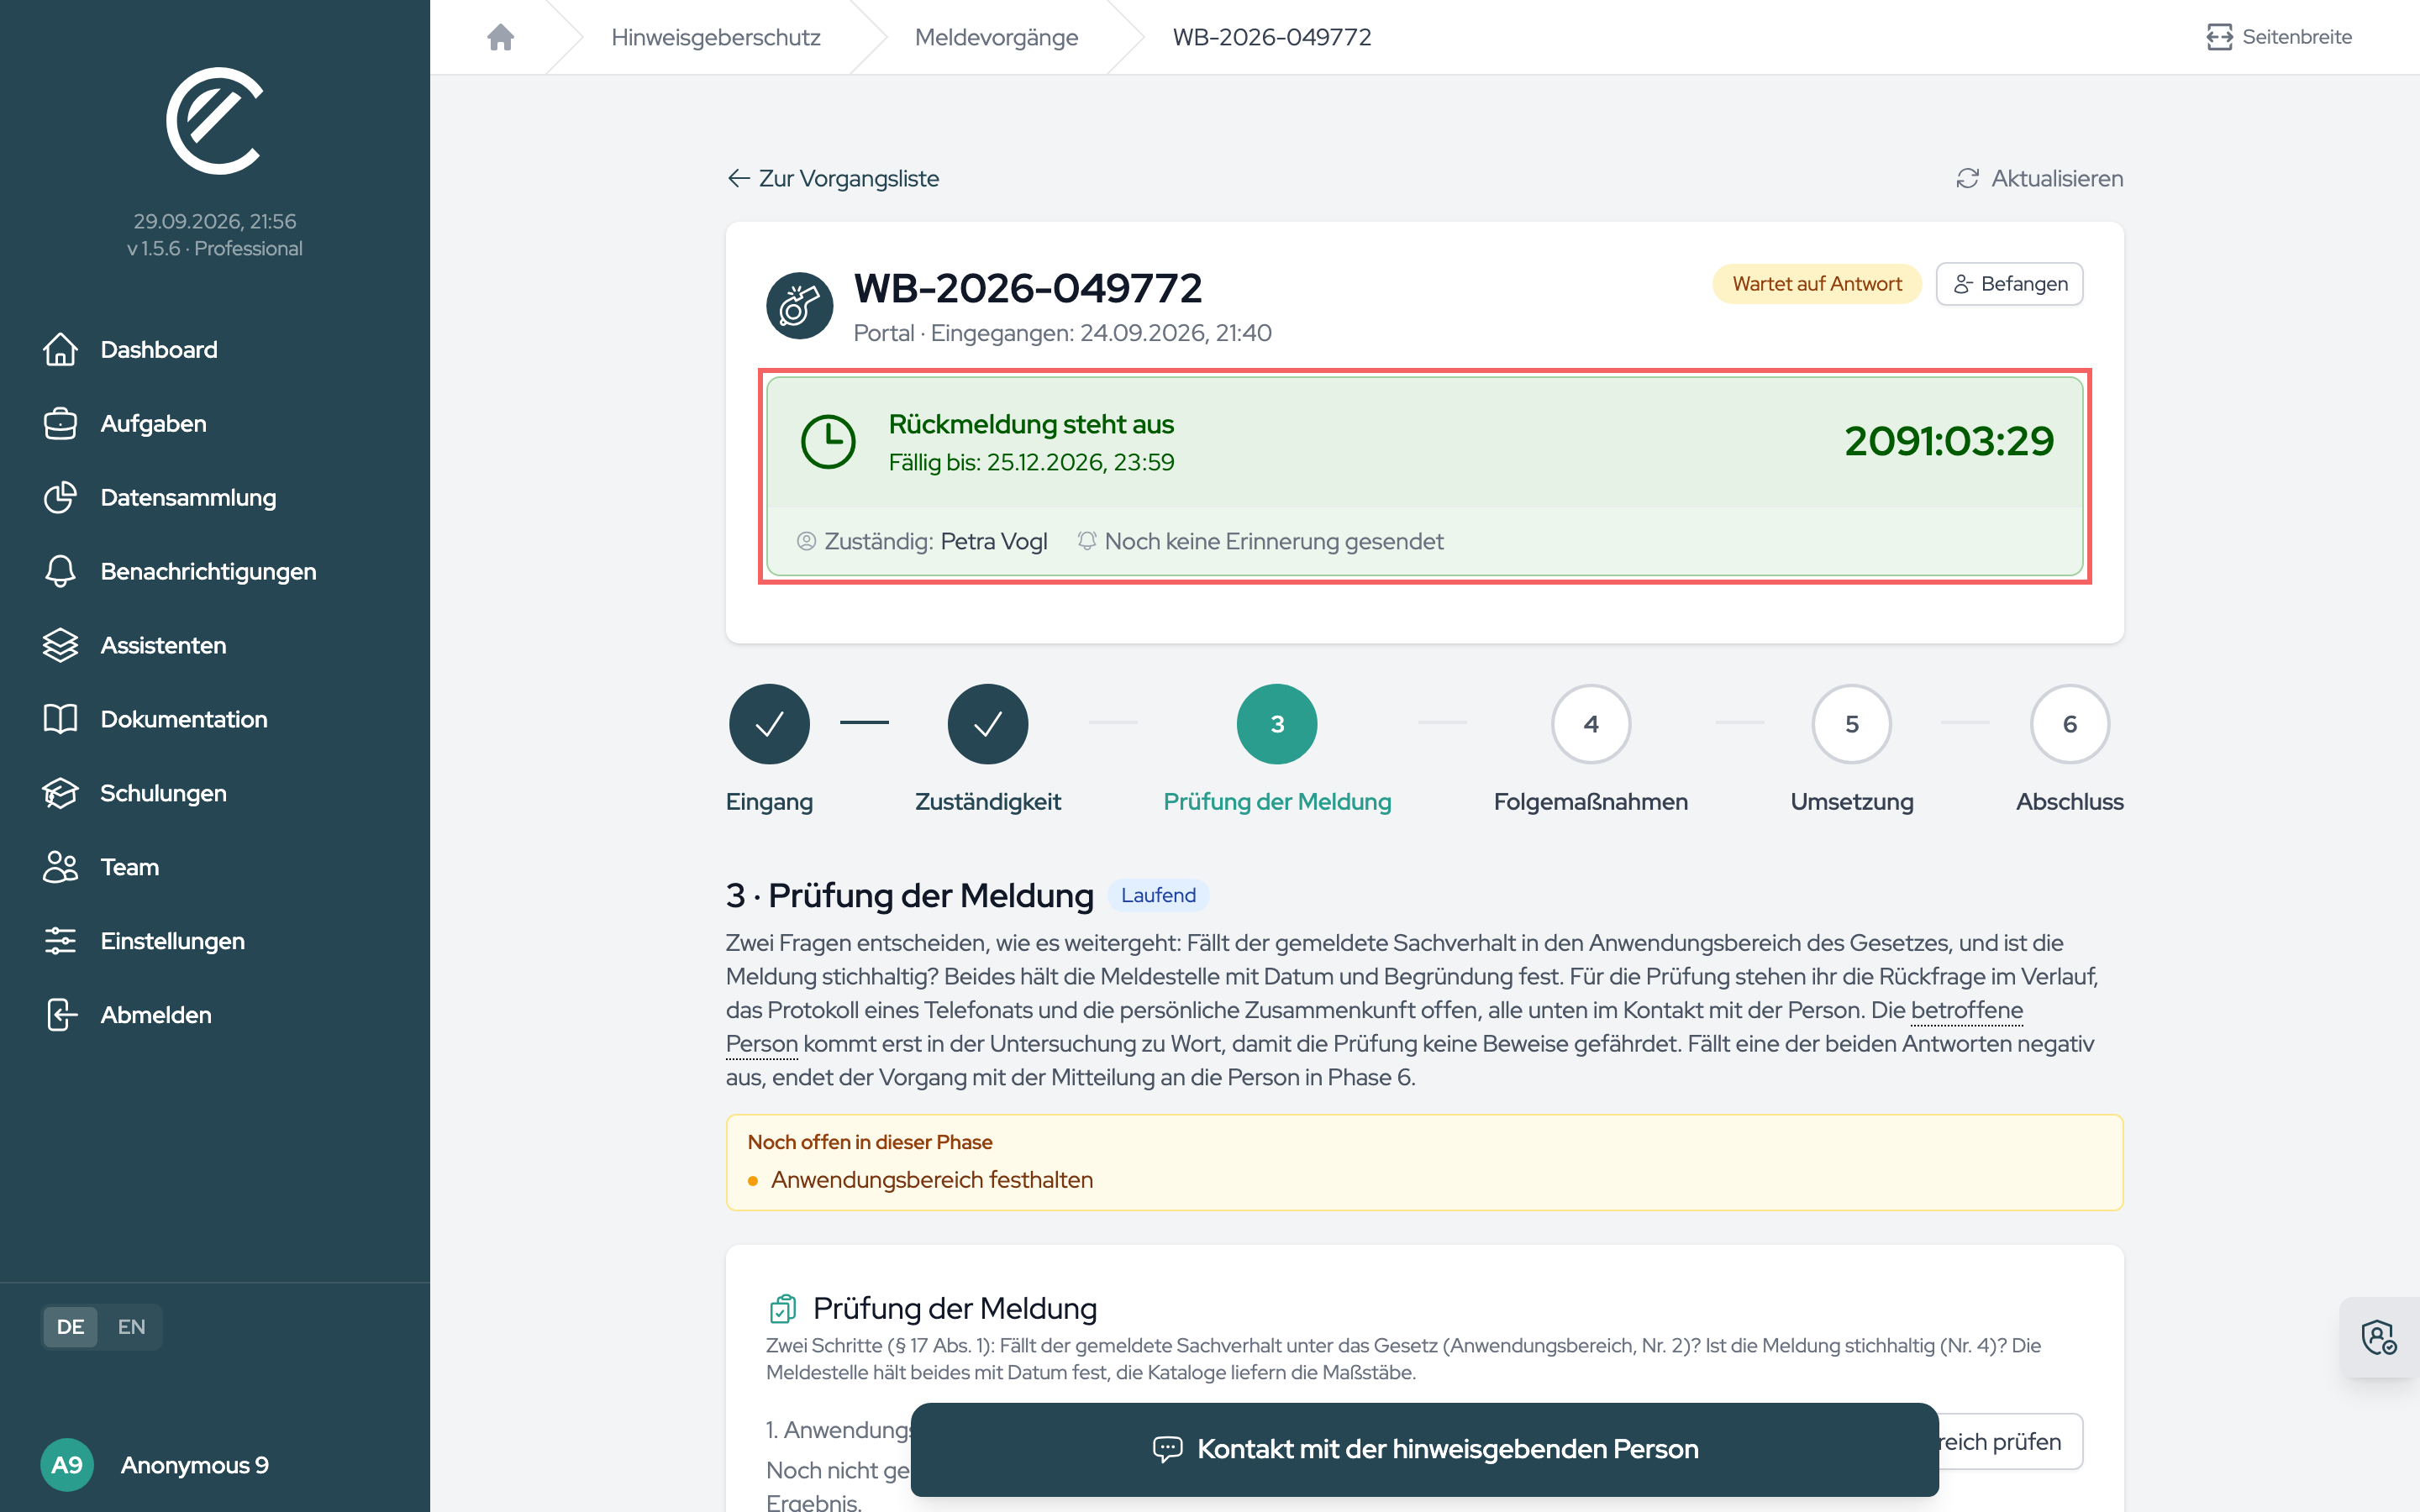2420x1512 pixels.
Task: Click the Schulungen graduation cap icon
Action: tap(60, 793)
